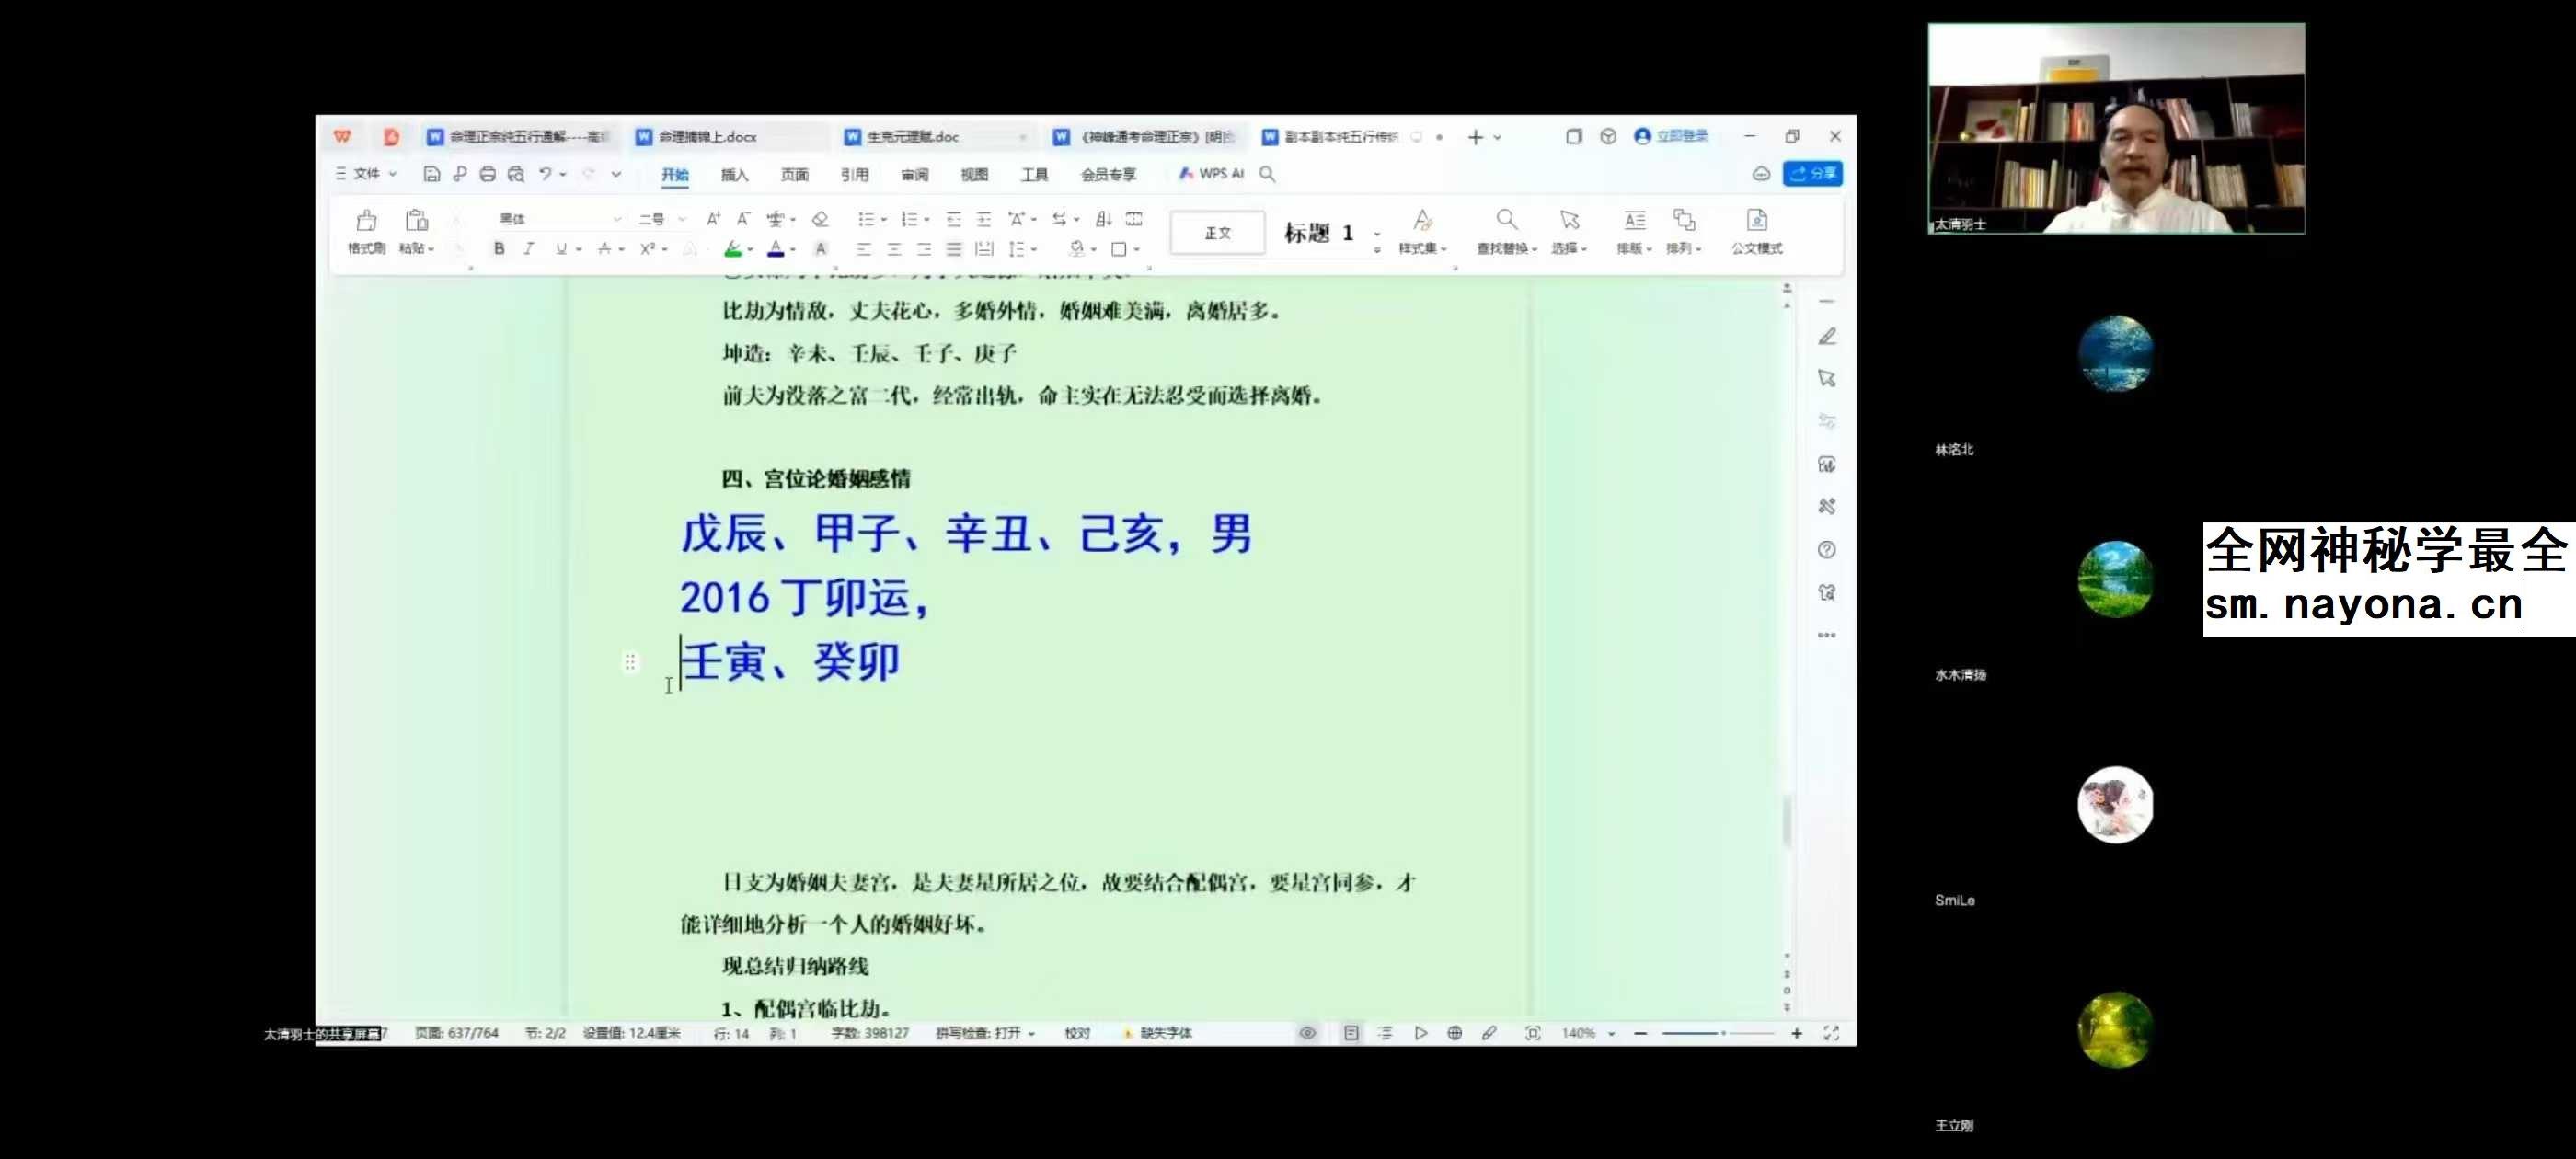
Task: Open the zoom percentage 140% dropdown
Action: pyautogui.click(x=1612, y=1034)
